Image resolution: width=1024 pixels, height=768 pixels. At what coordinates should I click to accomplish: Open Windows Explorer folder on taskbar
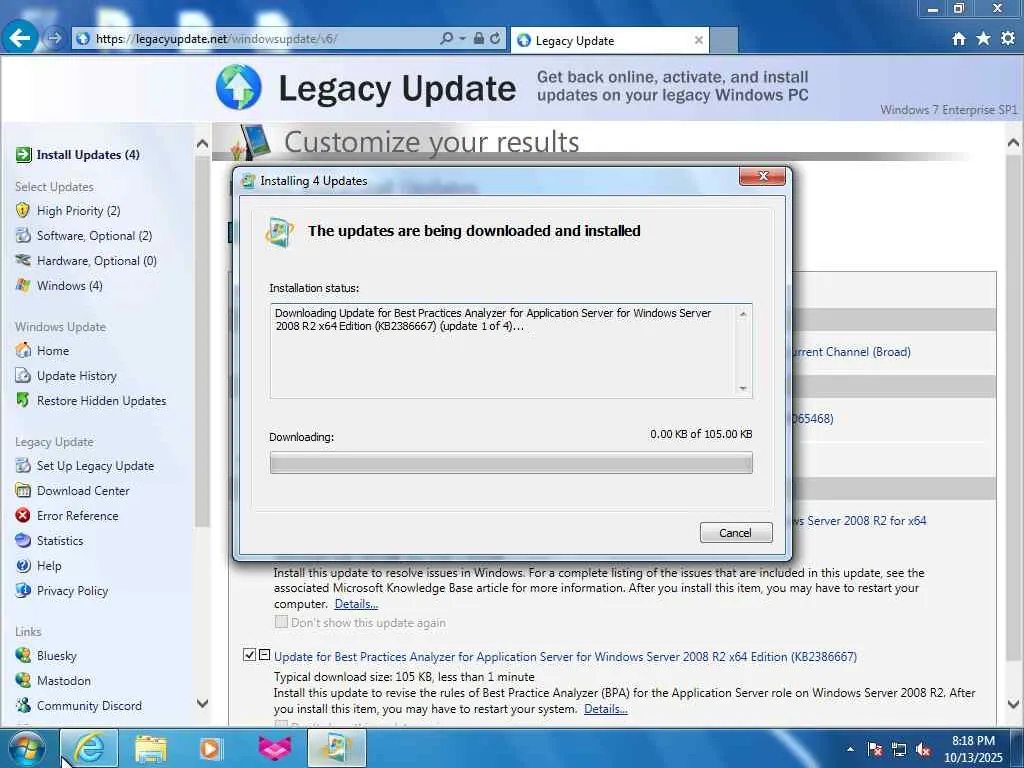[x=151, y=748]
